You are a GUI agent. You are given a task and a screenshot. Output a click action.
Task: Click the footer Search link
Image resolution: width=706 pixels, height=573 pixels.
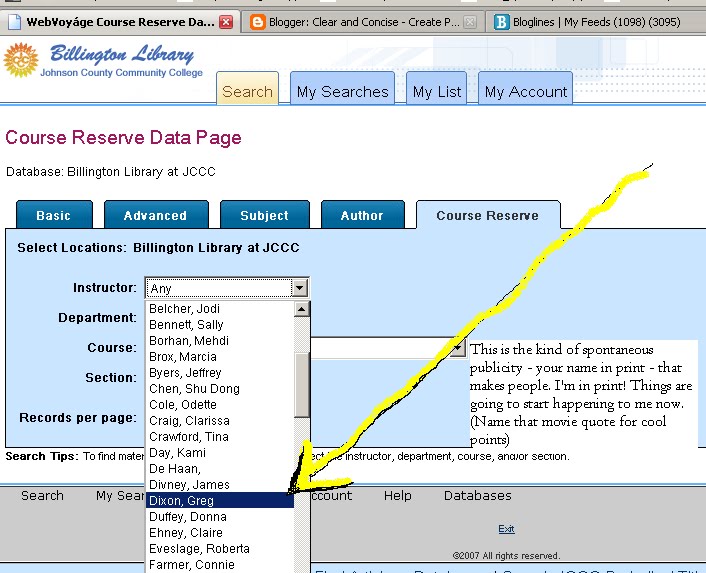42,496
